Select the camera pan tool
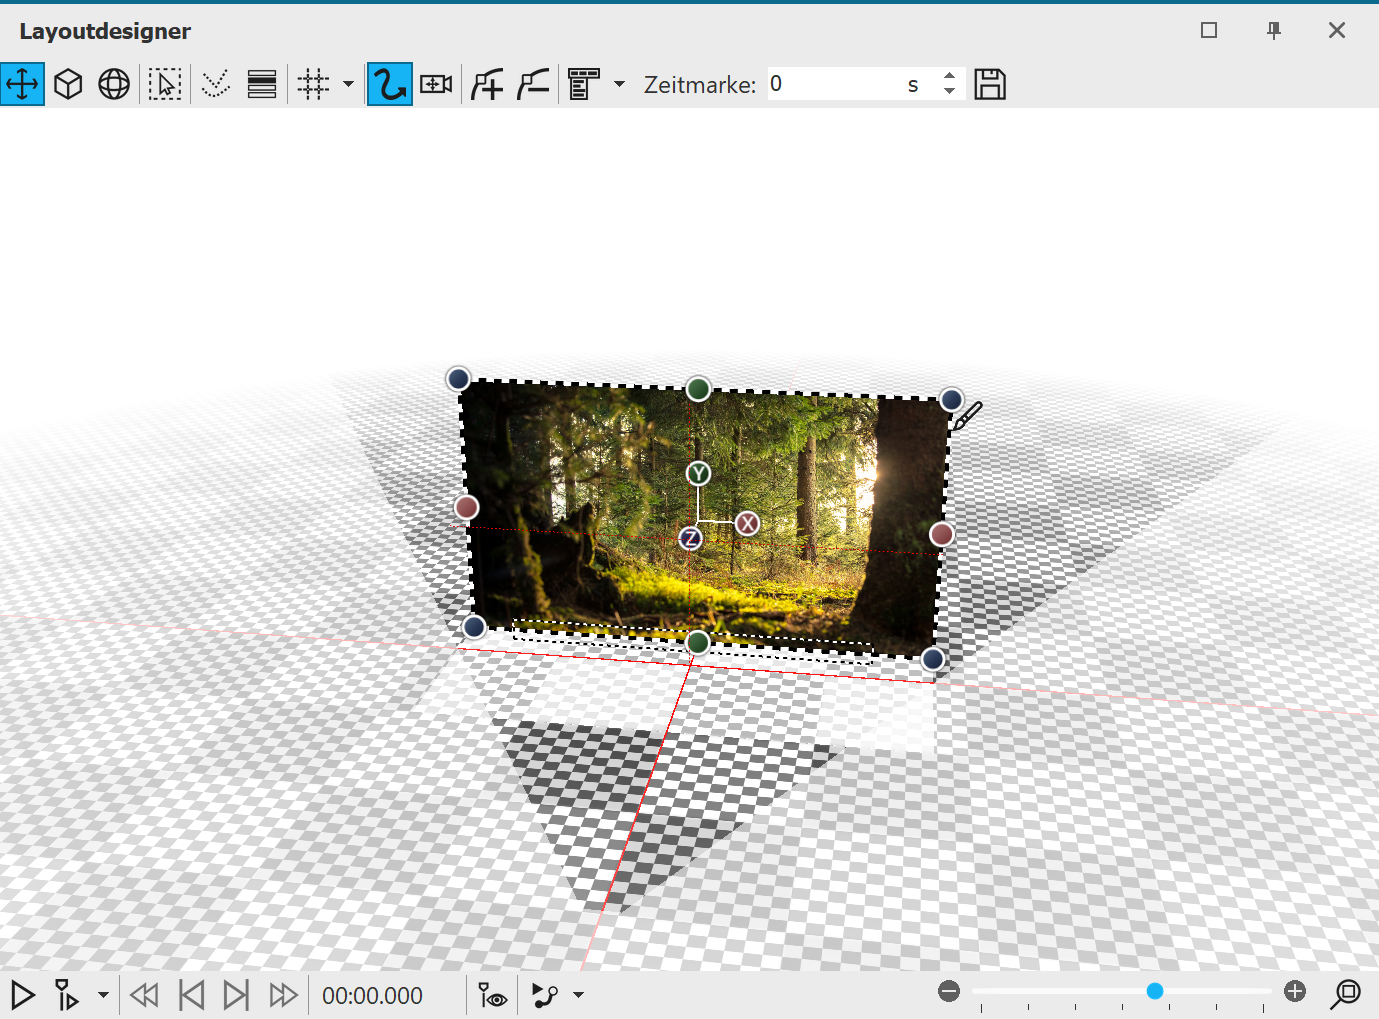Screen dimensions: 1379x1019 (x=435, y=84)
